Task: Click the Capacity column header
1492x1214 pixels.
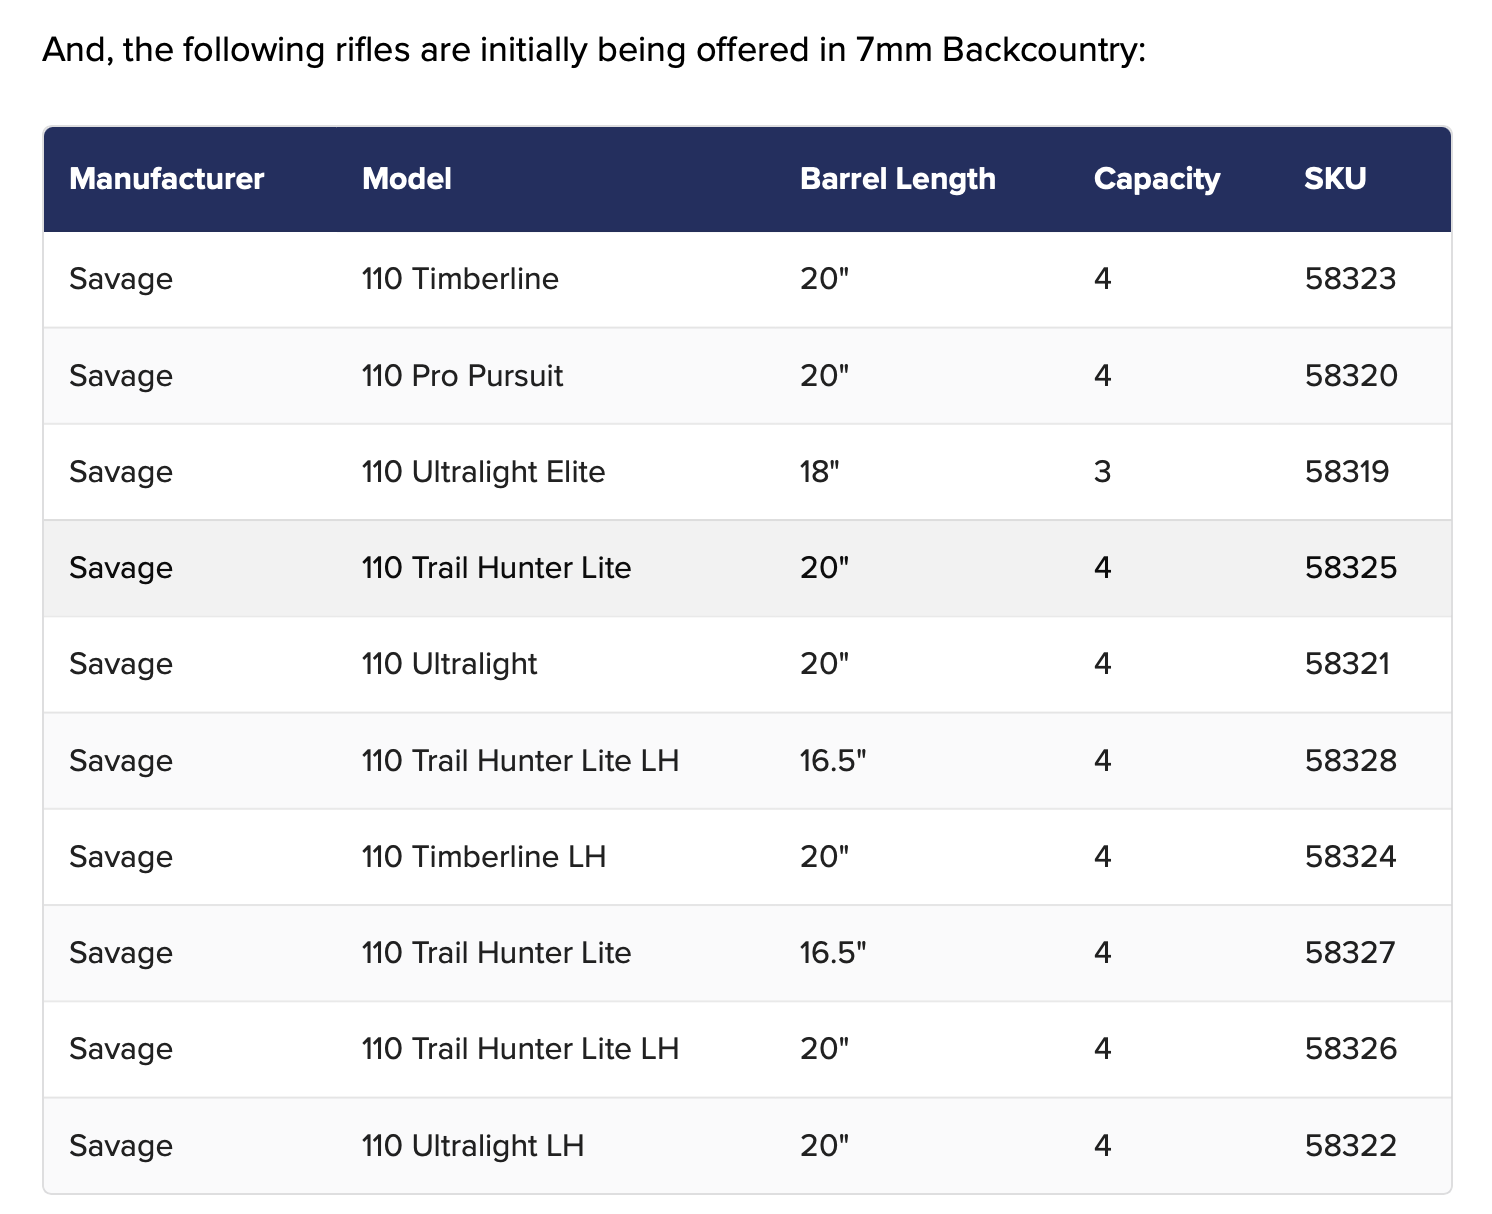Action: click(1156, 179)
